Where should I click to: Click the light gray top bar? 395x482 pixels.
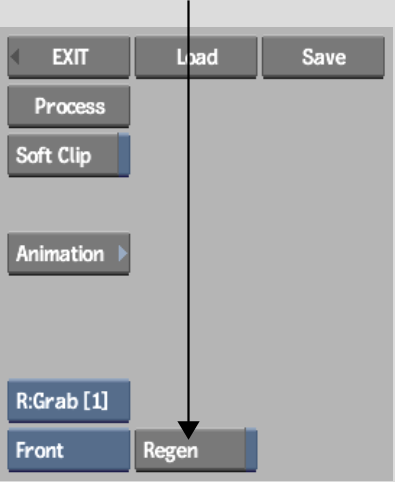[197, 13]
